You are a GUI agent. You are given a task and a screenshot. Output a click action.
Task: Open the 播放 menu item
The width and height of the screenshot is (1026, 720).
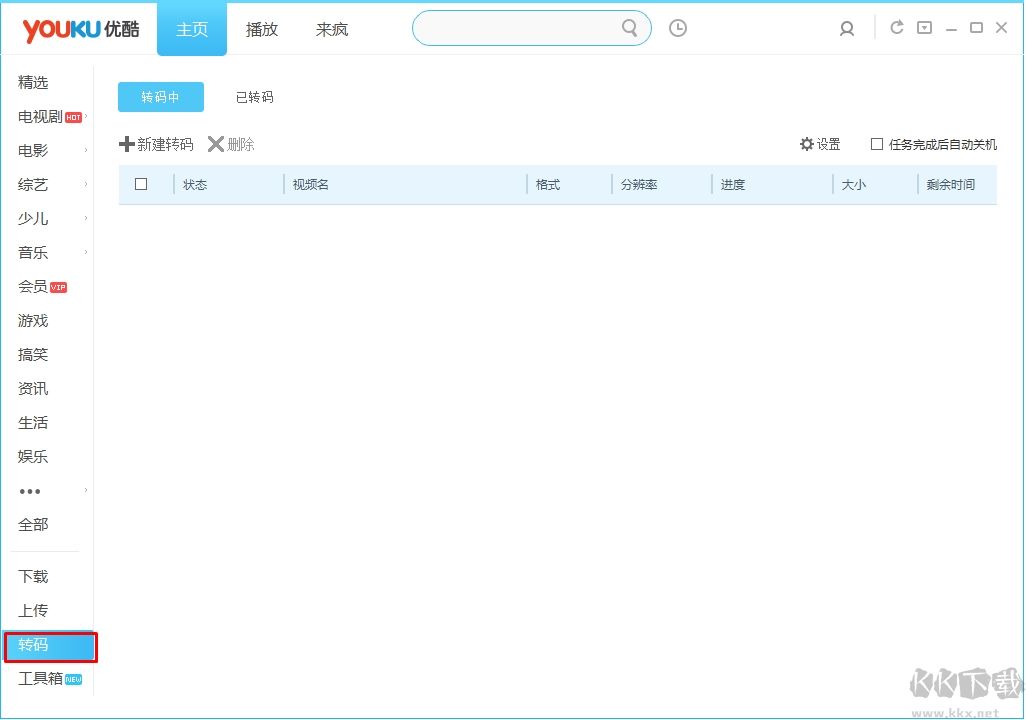pyautogui.click(x=261, y=30)
